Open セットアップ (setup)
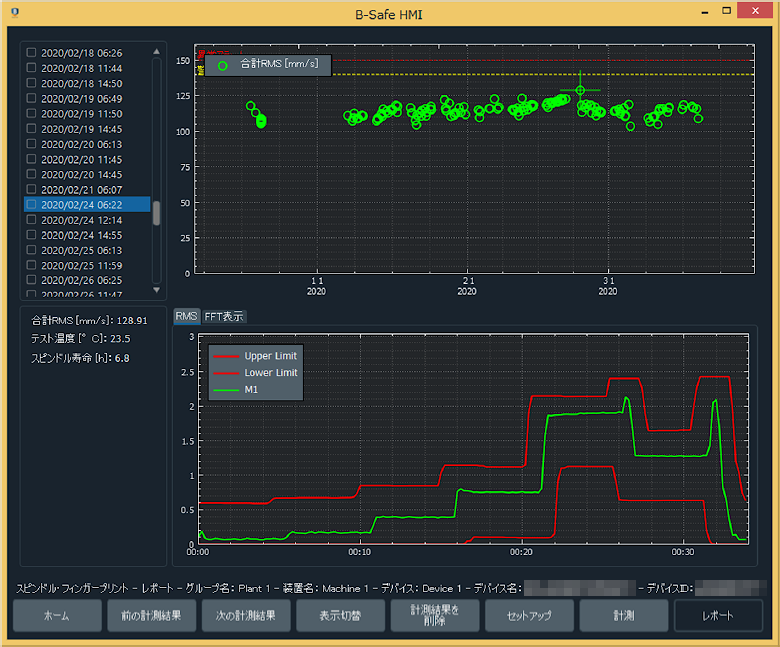 click(529, 616)
